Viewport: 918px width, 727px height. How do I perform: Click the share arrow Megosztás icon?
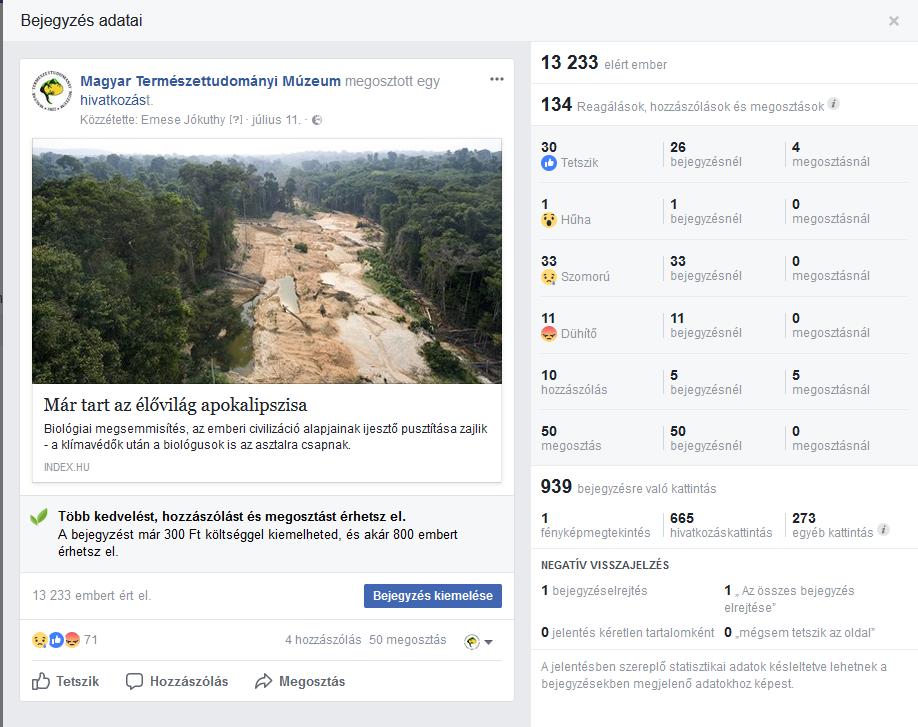[x=263, y=681]
